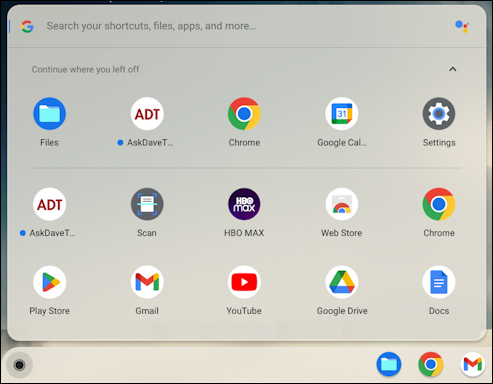
Task: Open Files from the shelf
Action: [389, 364]
